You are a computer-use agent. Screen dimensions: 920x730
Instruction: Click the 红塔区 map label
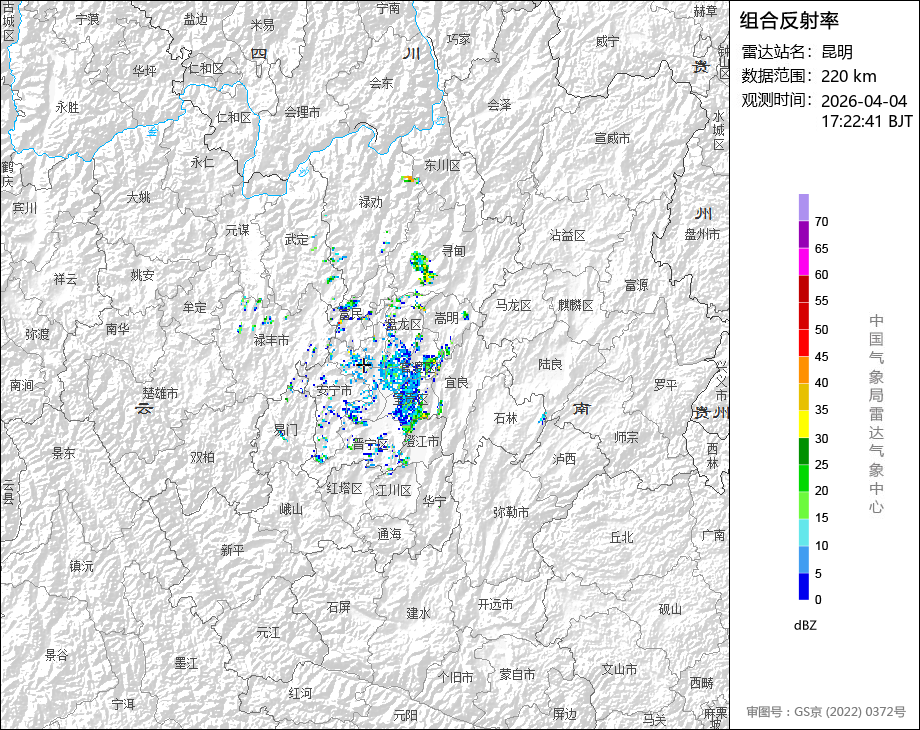click(x=344, y=488)
